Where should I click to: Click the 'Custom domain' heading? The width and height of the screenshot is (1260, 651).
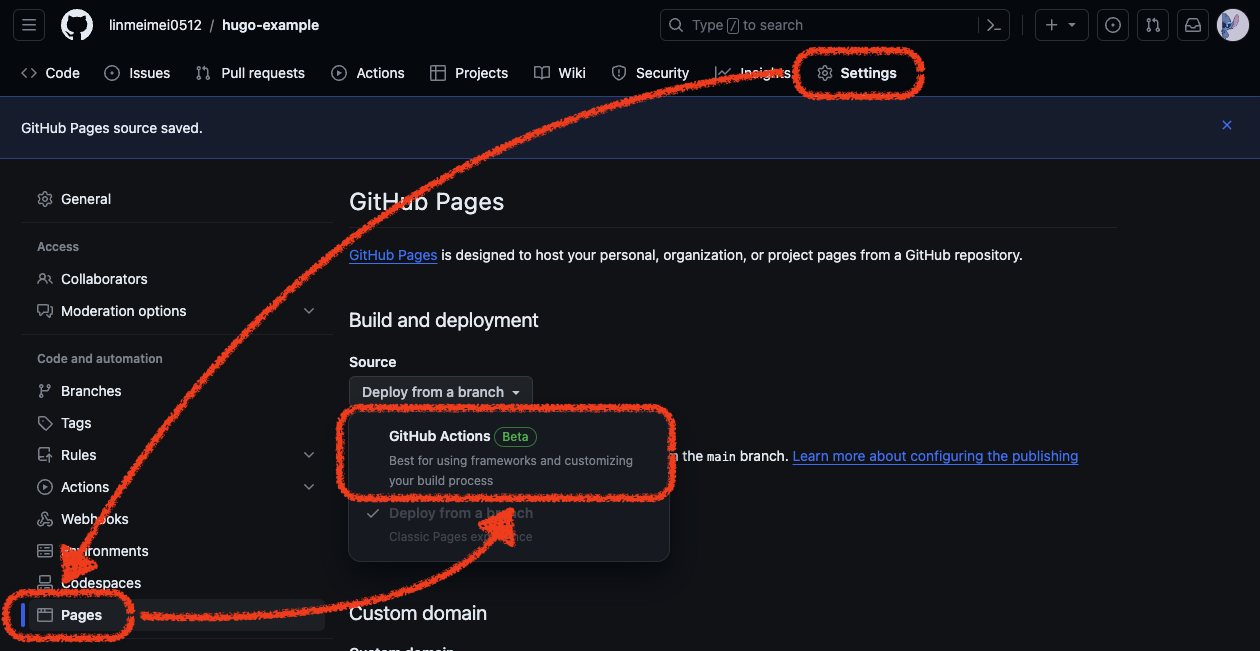(x=418, y=613)
